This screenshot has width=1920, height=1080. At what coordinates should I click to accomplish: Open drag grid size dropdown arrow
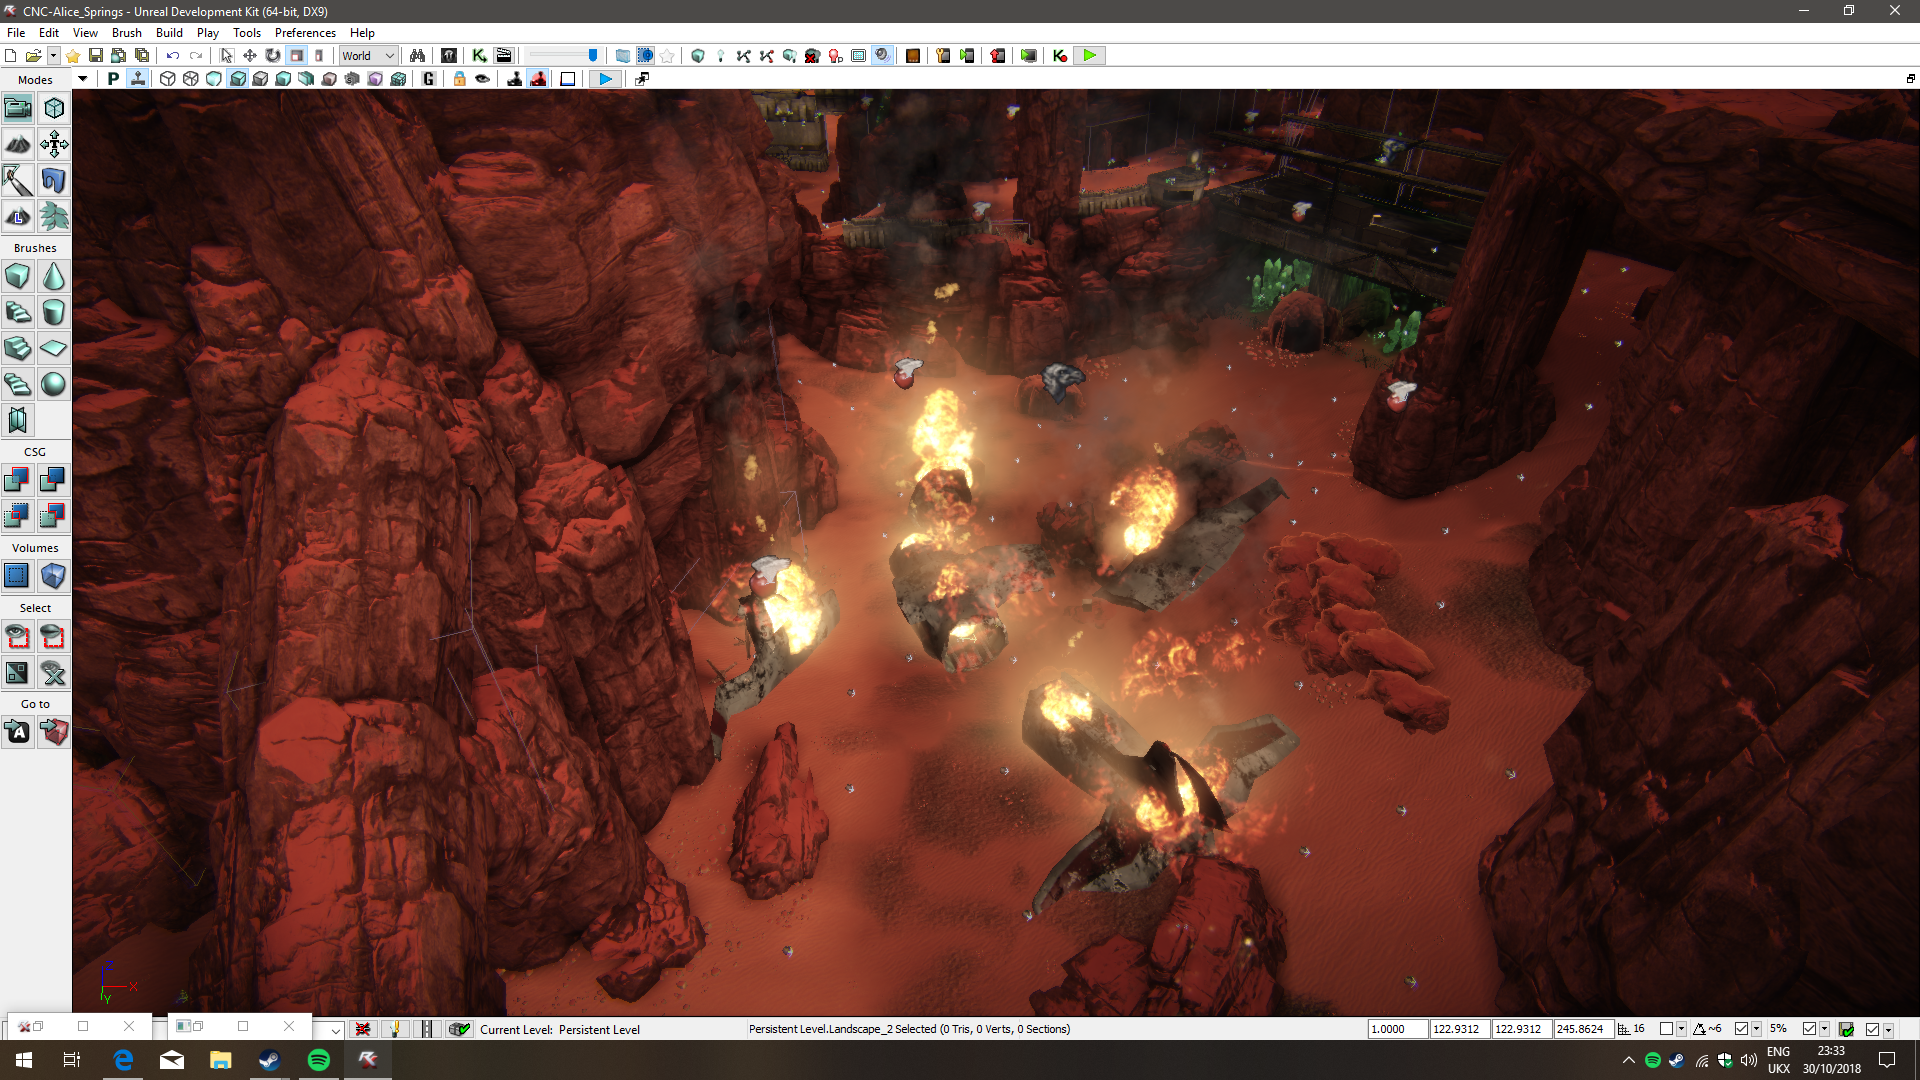[x=1682, y=1029]
